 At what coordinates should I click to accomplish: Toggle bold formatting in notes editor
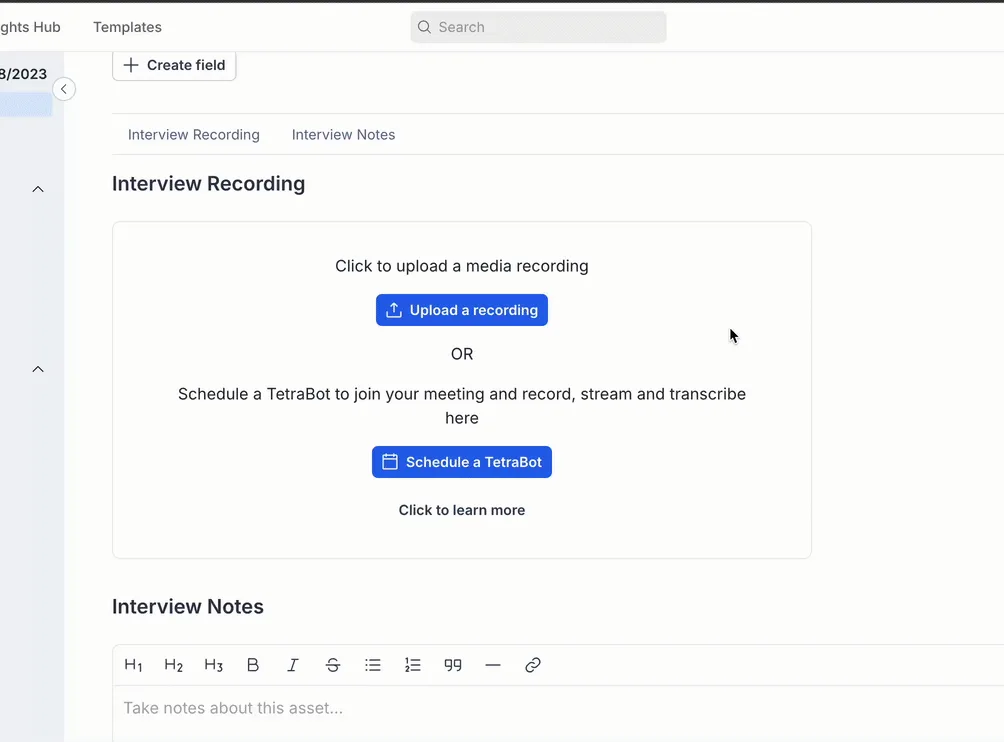pos(253,665)
